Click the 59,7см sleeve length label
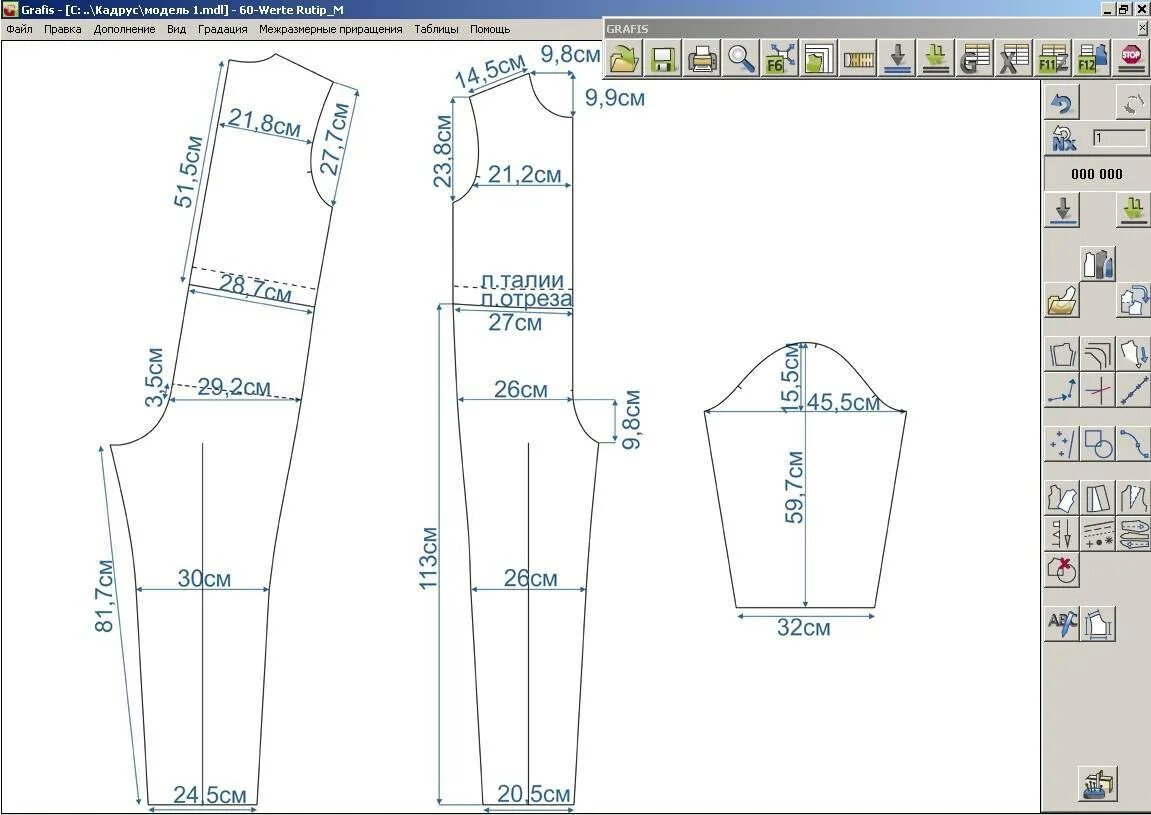This screenshot has width=1151, height=815. (794, 487)
